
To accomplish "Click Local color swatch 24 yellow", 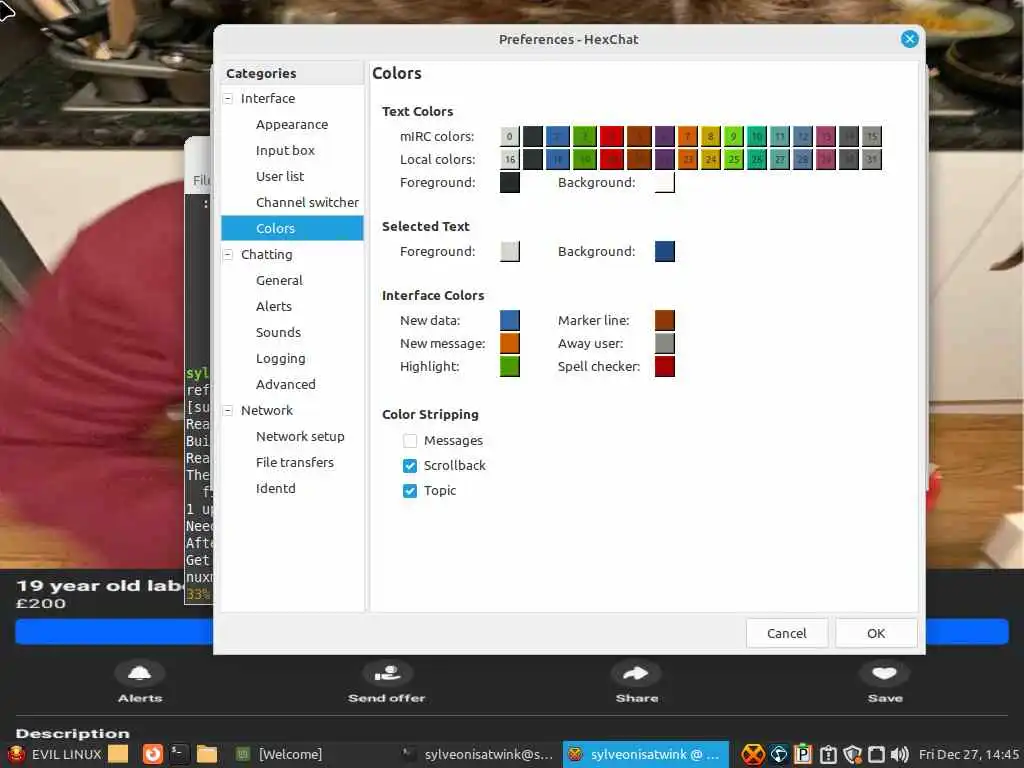I will 711,159.
